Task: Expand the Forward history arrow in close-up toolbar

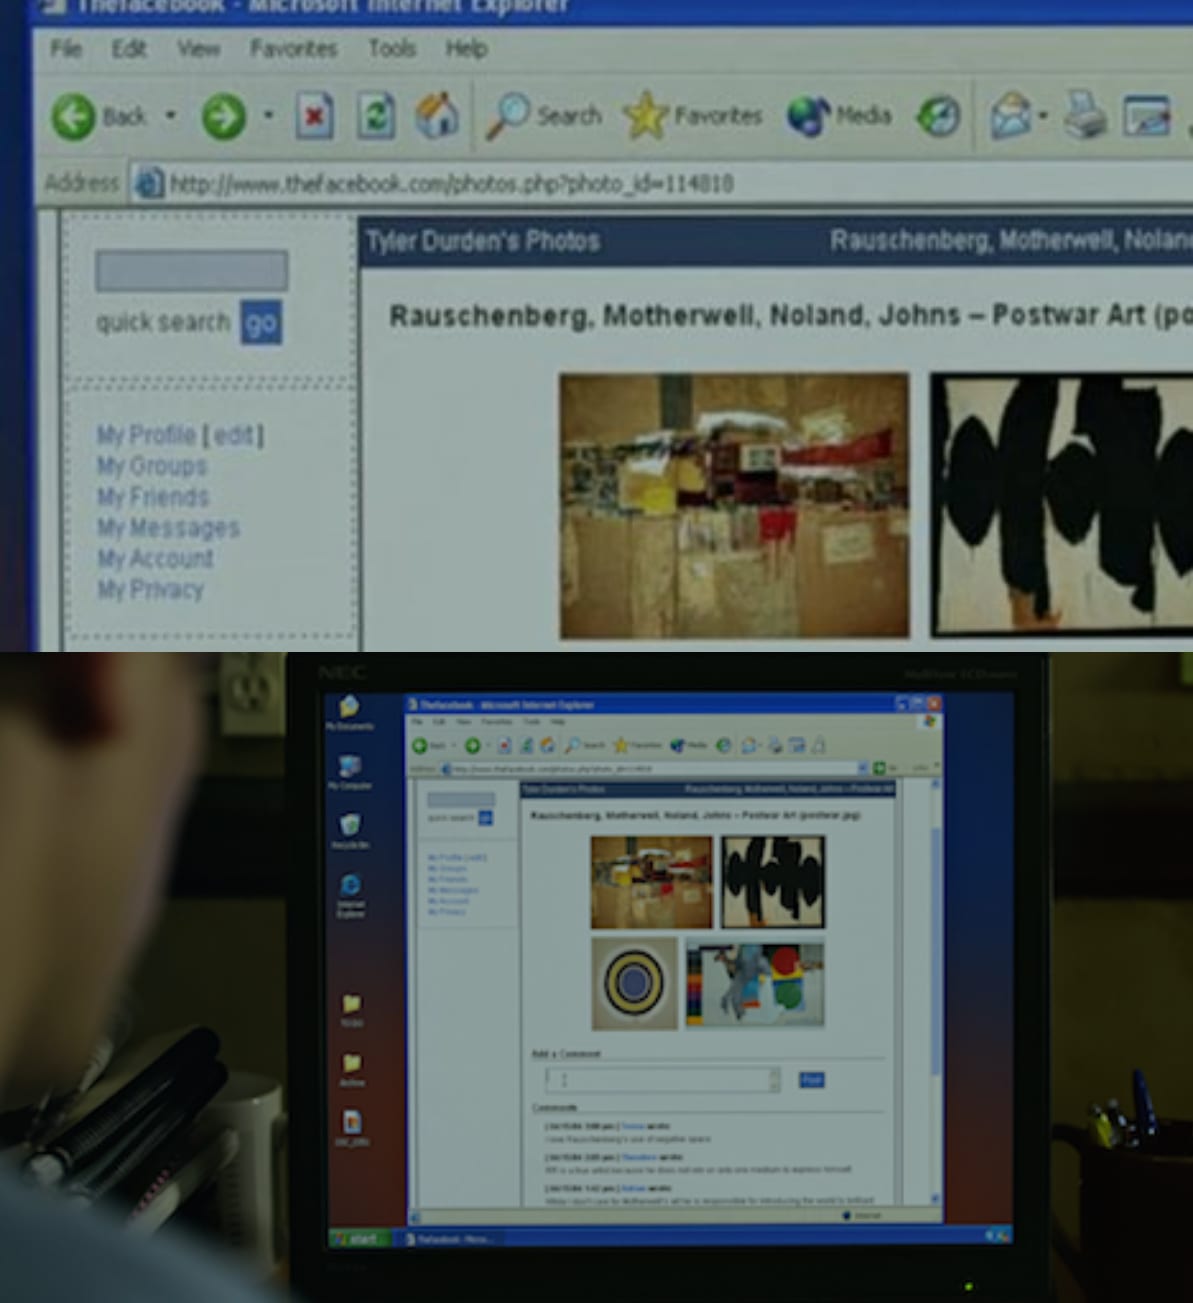Action: point(268,116)
